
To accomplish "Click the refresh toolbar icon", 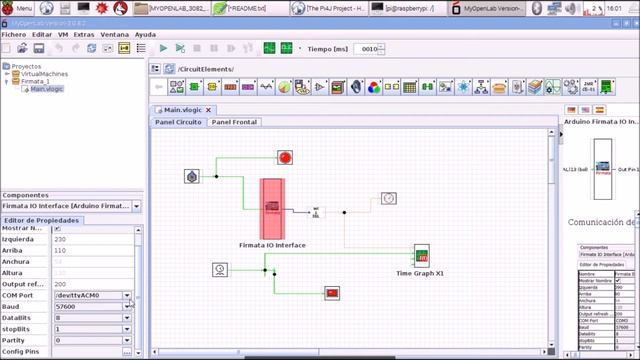I will pos(91,49).
